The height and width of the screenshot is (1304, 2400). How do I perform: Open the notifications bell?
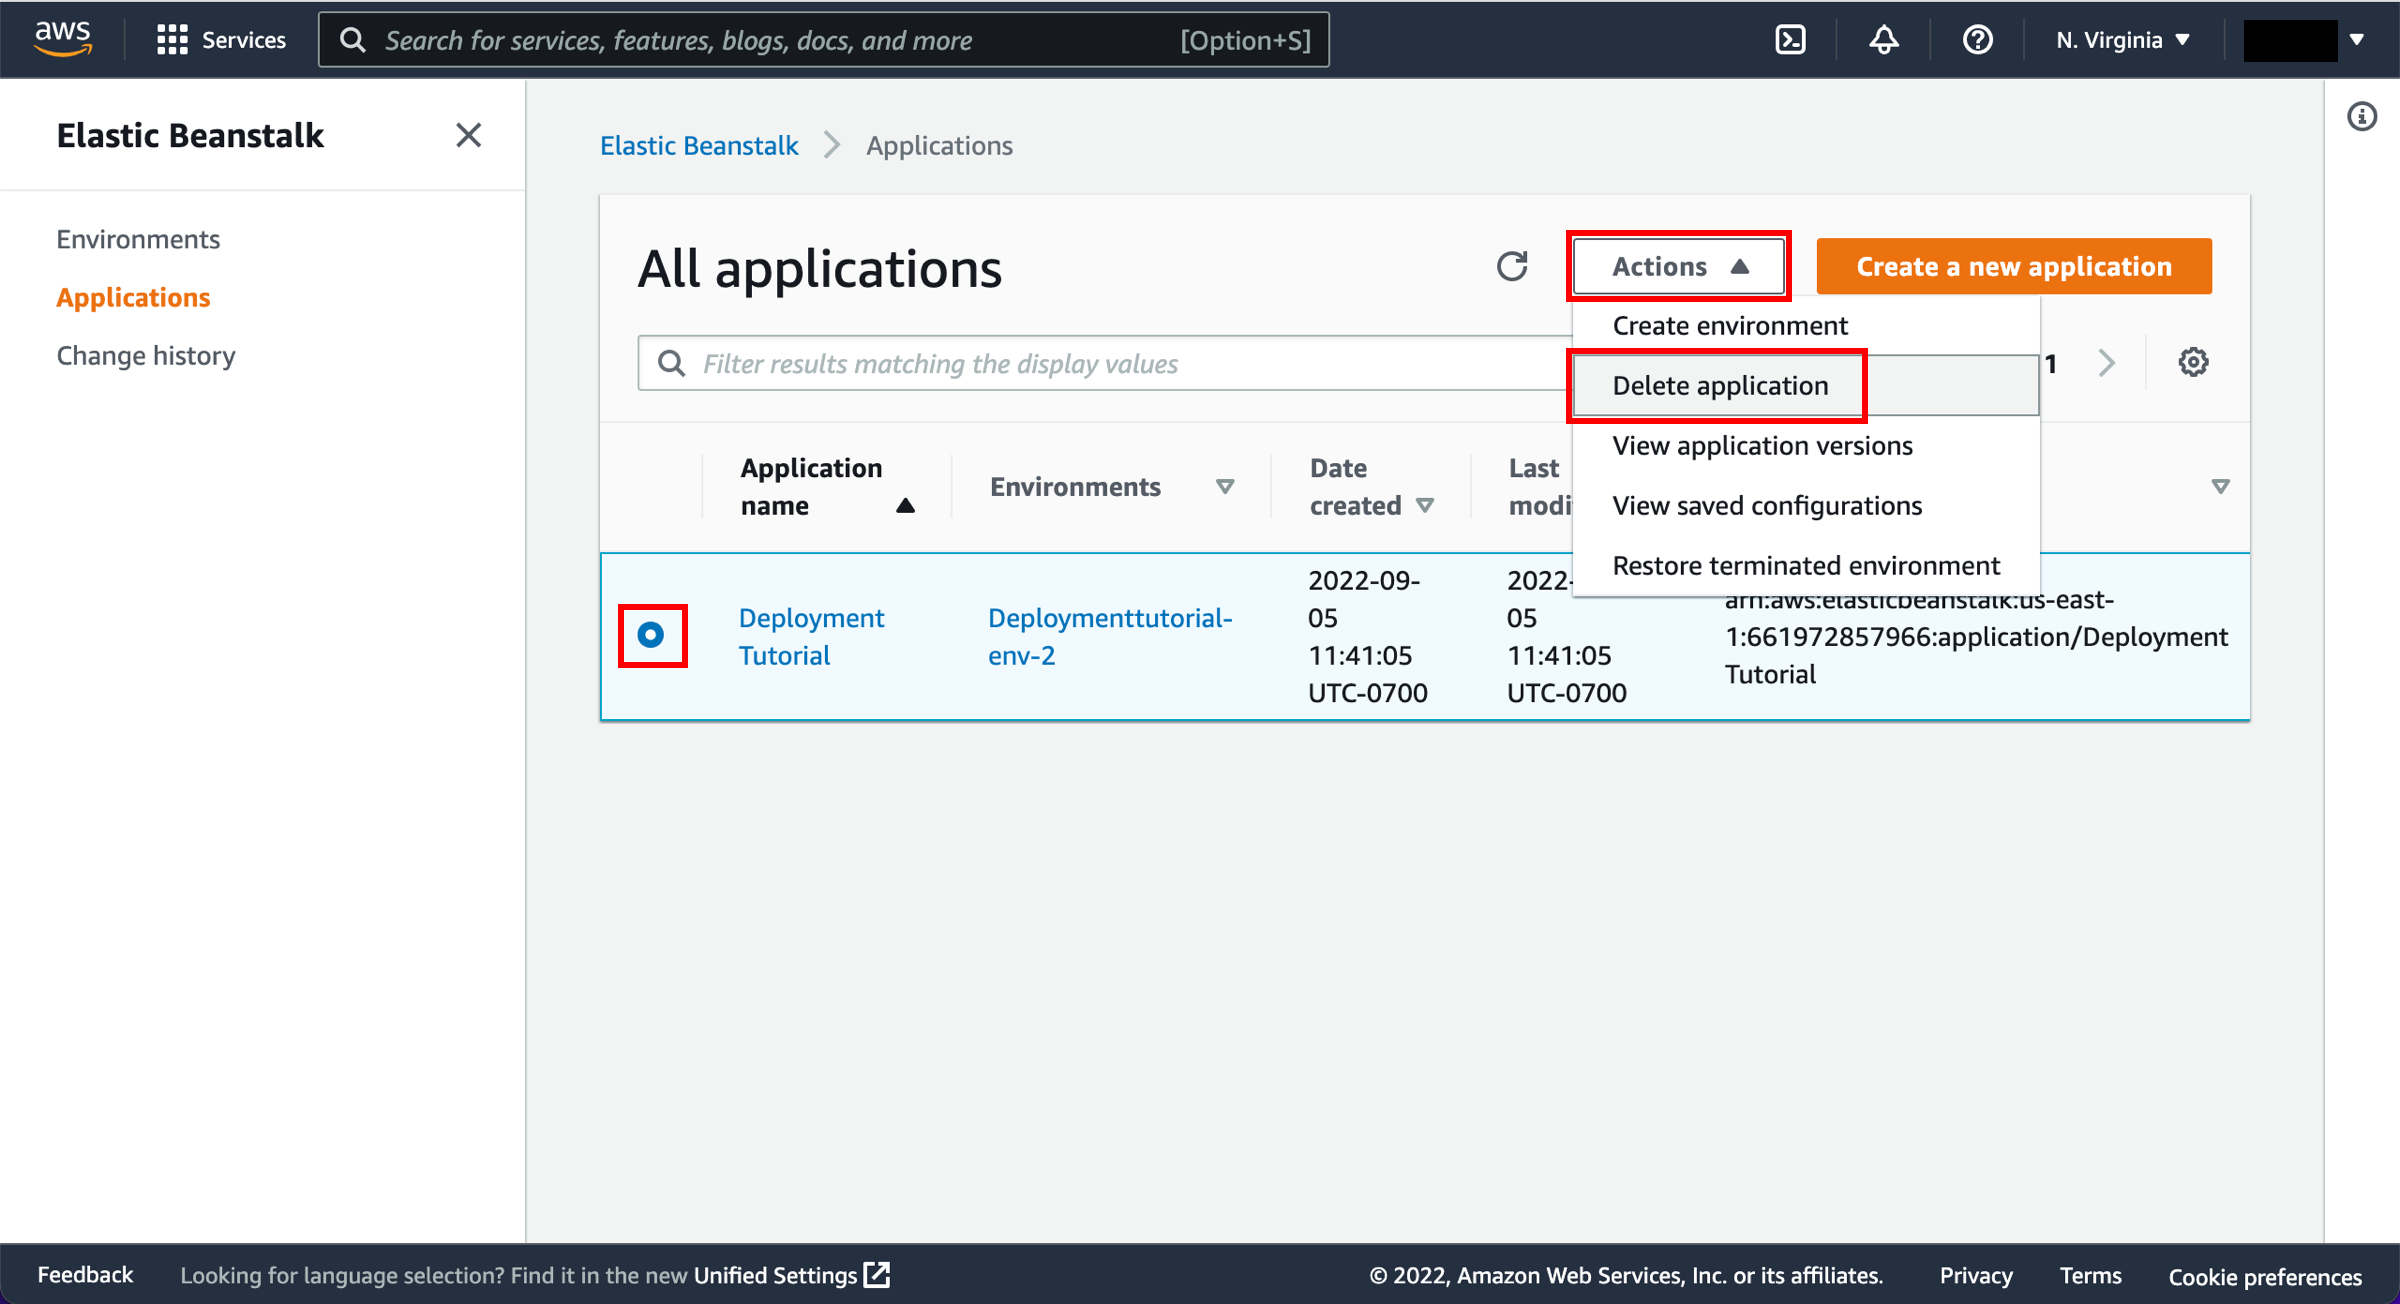1884,40
